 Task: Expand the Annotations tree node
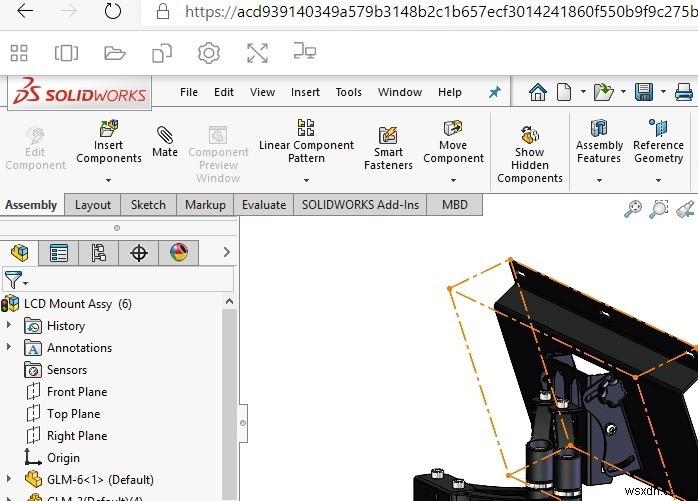(x=8, y=347)
